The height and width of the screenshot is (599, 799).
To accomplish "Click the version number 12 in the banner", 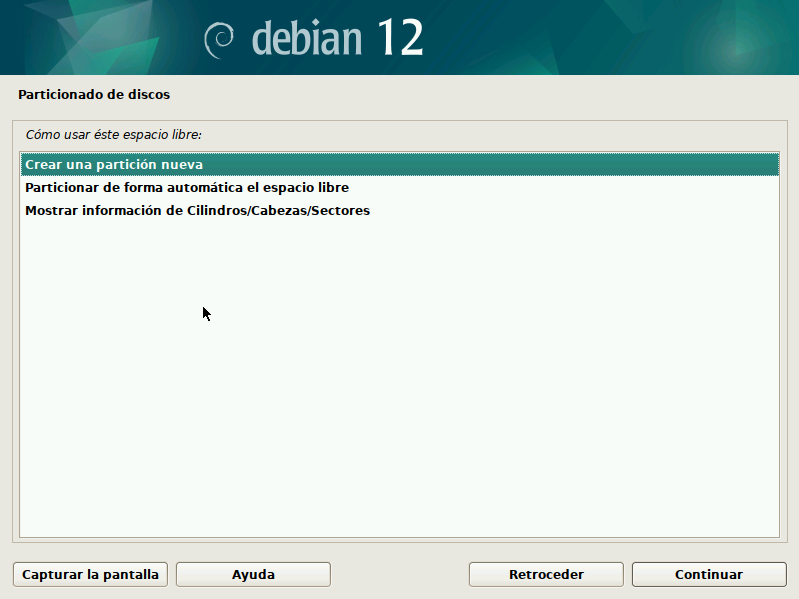I will click(x=400, y=38).
